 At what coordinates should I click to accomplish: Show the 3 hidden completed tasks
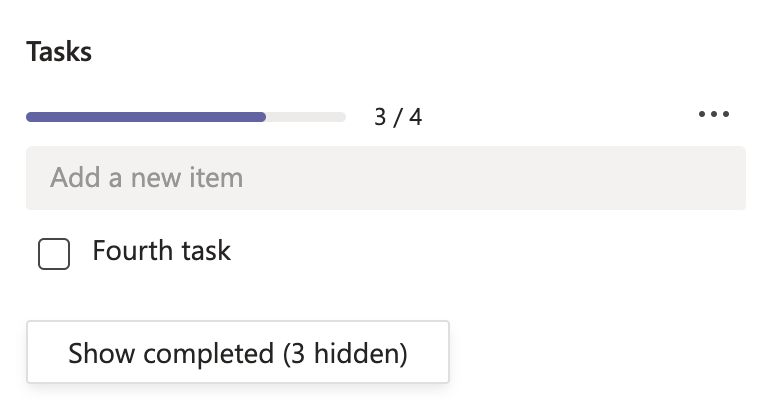tap(238, 352)
